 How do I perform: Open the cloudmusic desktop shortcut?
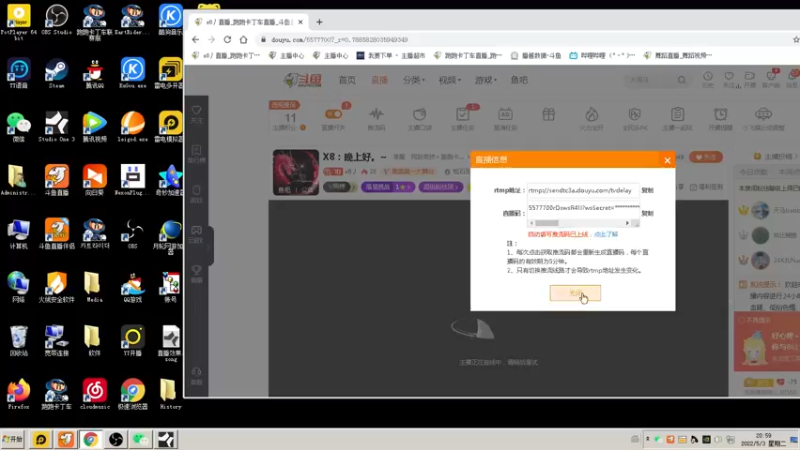(94, 394)
